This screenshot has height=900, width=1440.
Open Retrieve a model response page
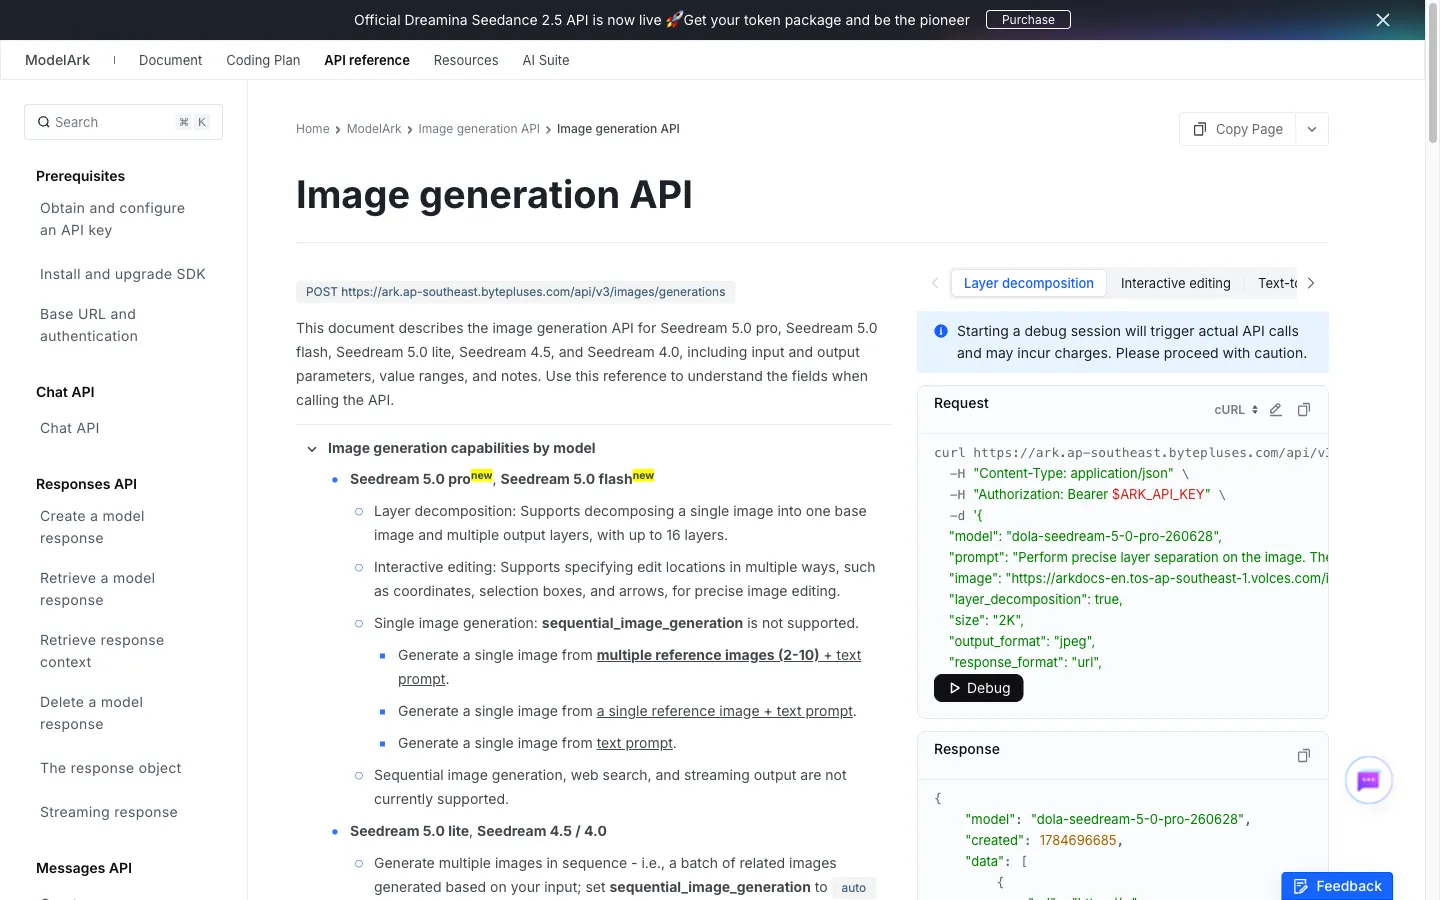pyautogui.click(x=98, y=589)
